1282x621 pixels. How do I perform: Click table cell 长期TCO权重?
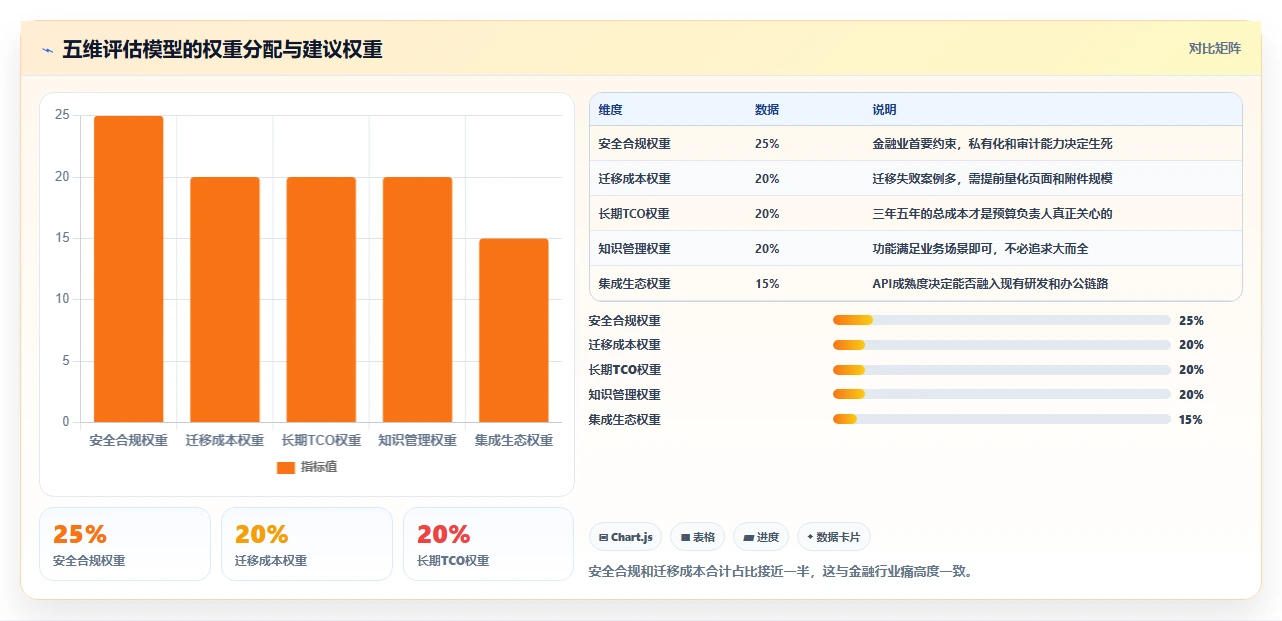click(x=634, y=214)
